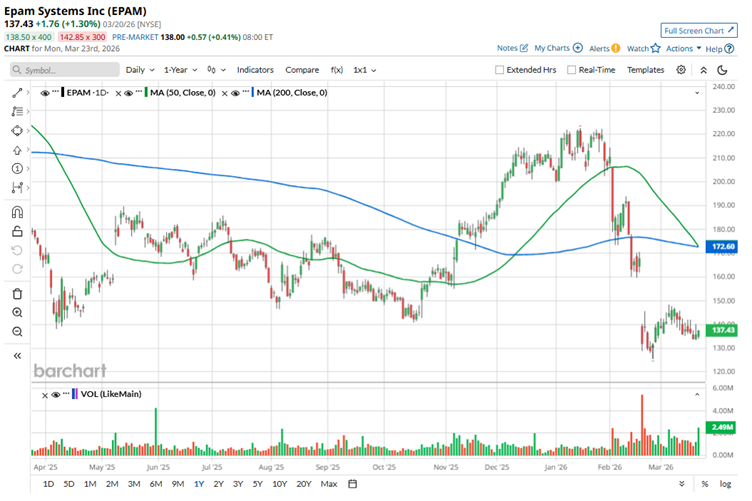This screenshot has width=752, height=501.
Task: Expand the Actions dropdown
Action: 683,48
